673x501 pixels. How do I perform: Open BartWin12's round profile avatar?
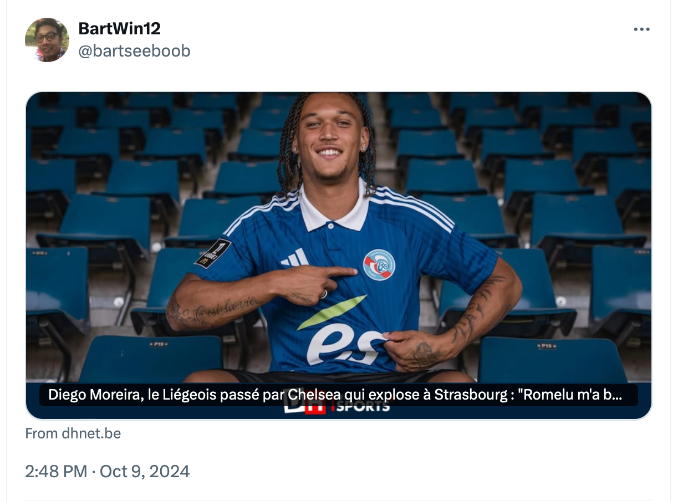coord(47,40)
